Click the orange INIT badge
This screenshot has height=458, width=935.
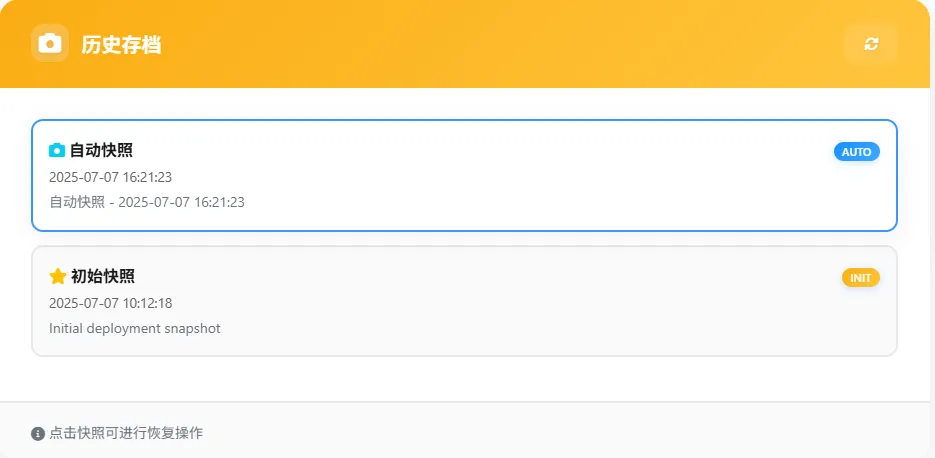(x=860, y=278)
